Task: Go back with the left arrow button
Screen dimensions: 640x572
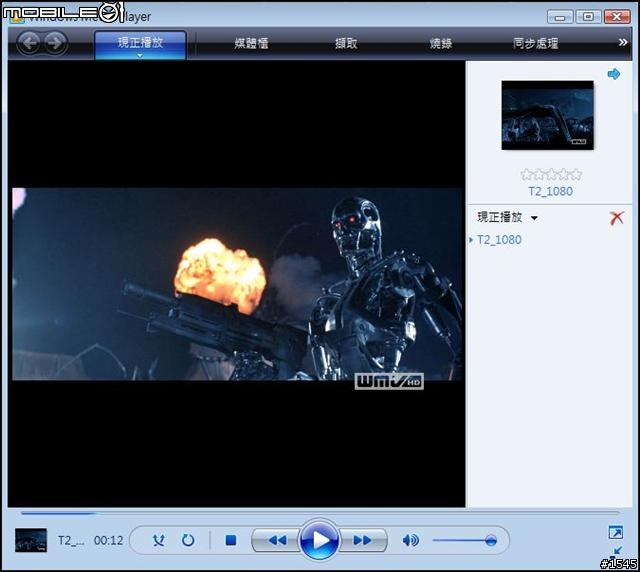Action: tap(29, 42)
